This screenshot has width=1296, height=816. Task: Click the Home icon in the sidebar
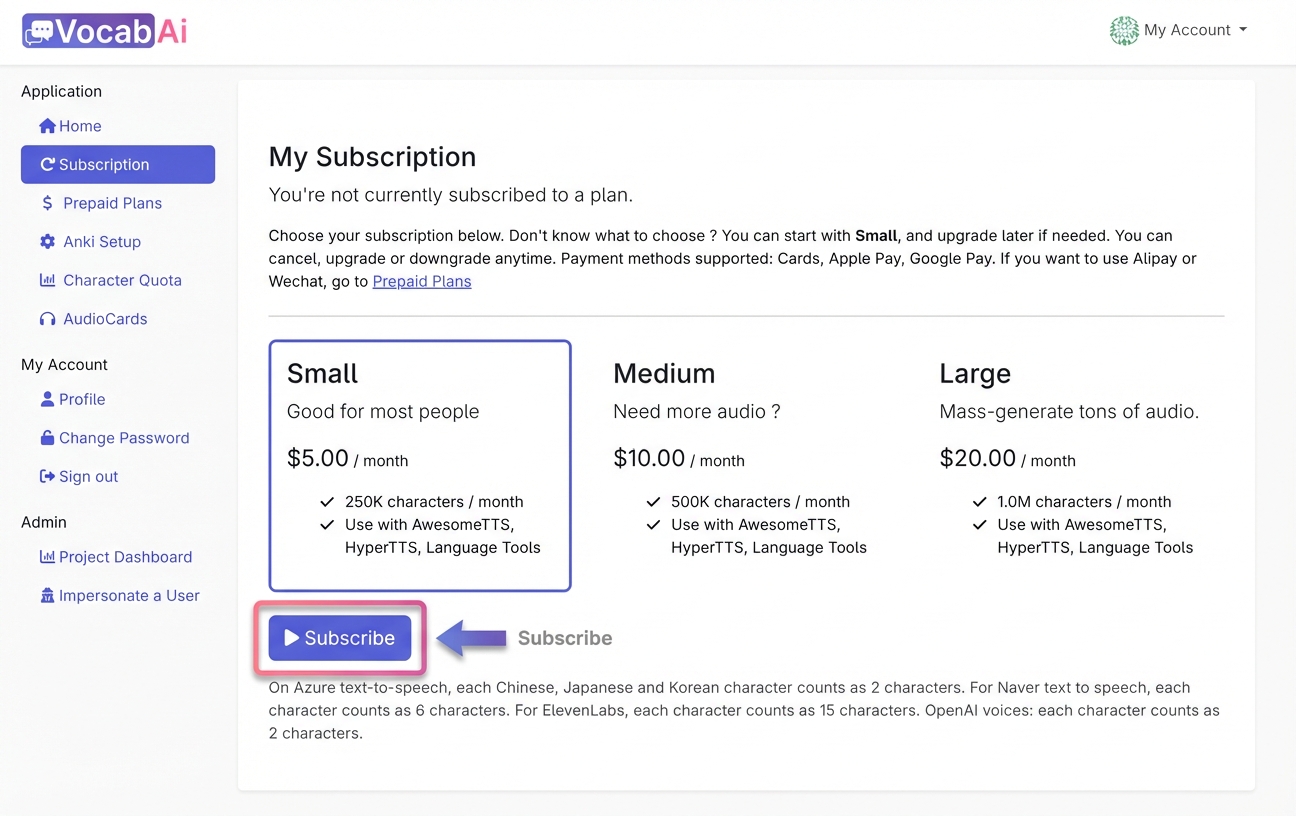pyautogui.click(x=46, y=126)
